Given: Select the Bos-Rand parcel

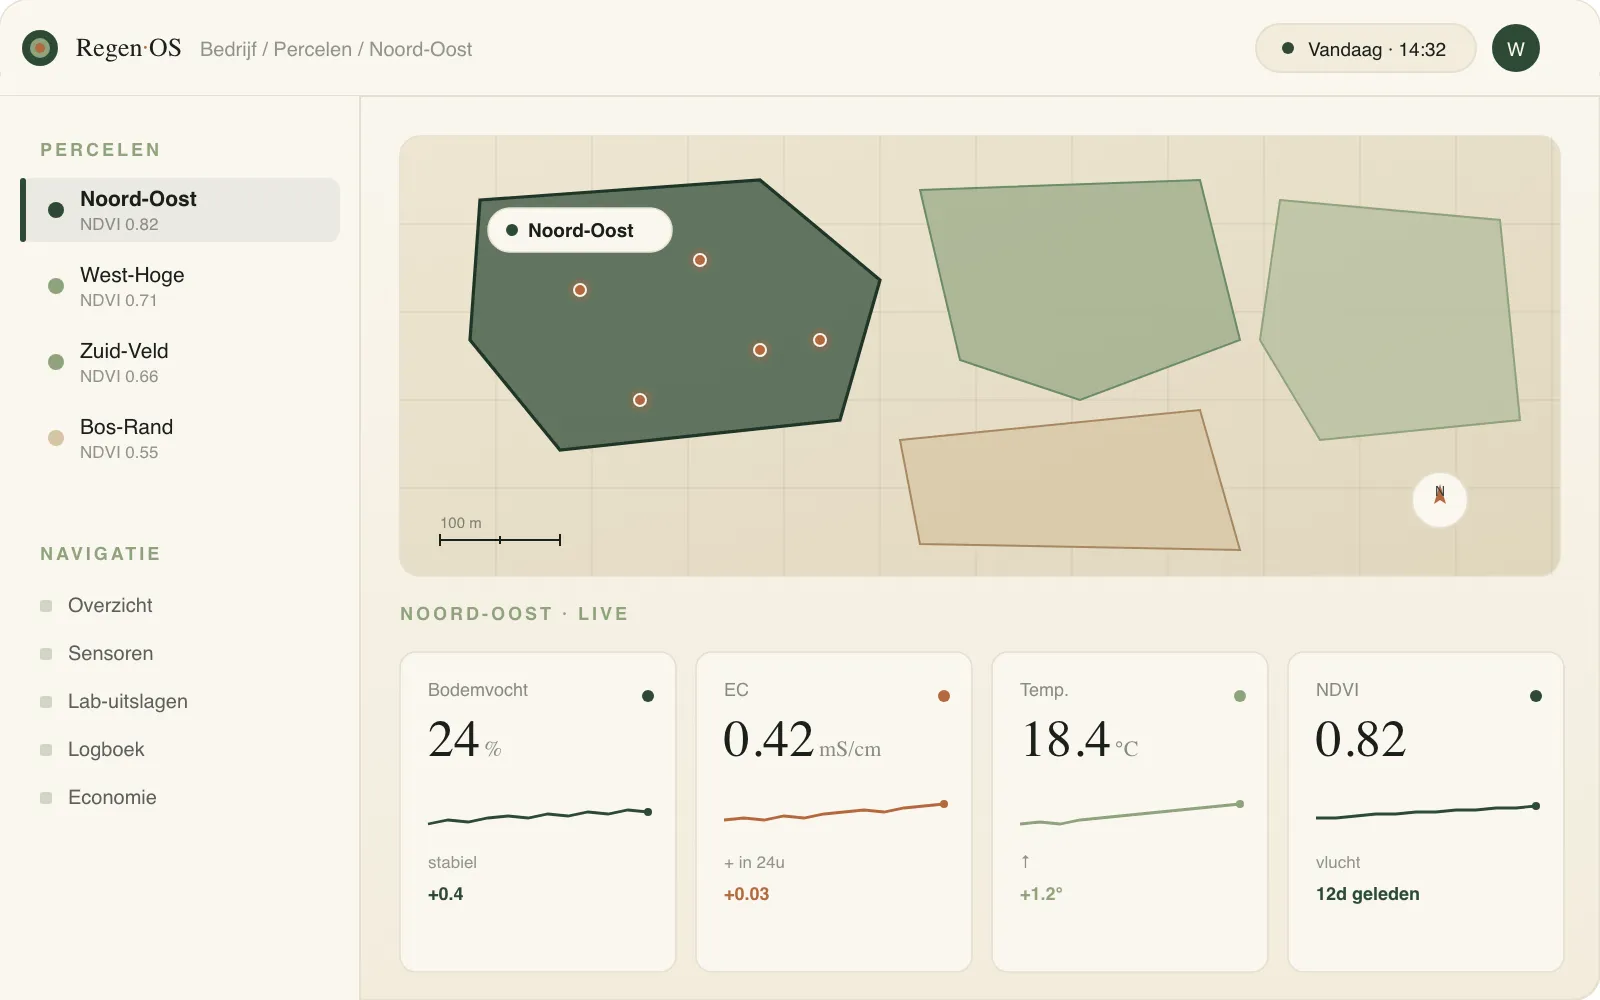Looking at the screenshot, I should tap(180, 438).
